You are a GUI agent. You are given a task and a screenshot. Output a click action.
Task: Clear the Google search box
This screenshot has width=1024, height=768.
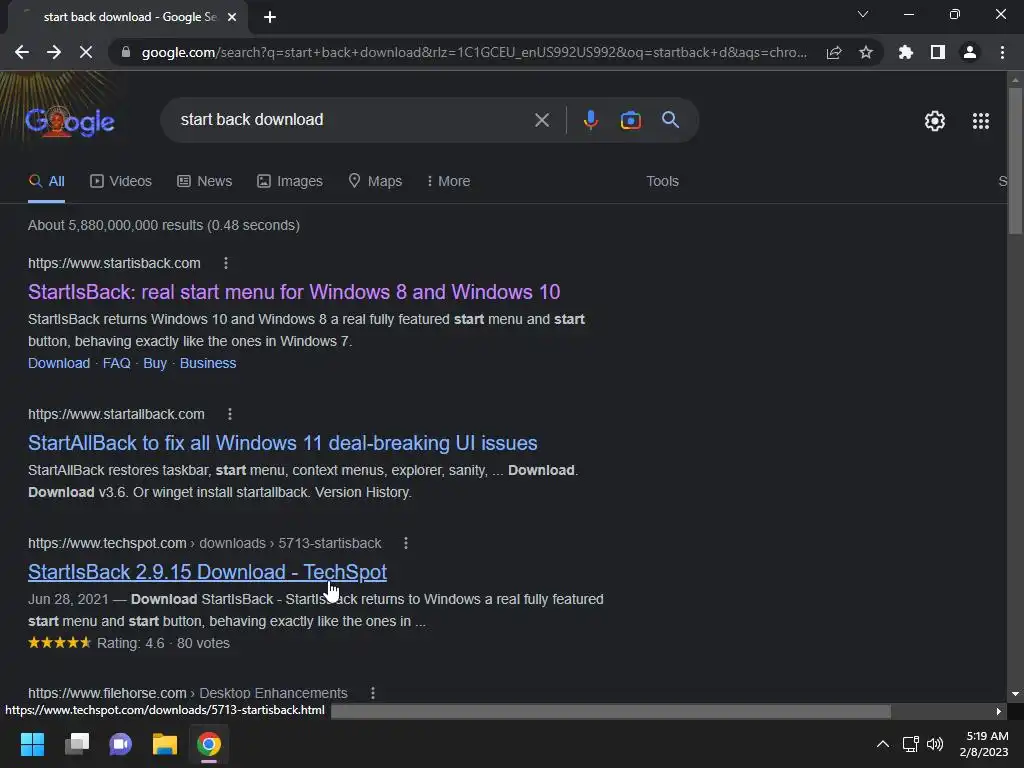pos(541,120)
